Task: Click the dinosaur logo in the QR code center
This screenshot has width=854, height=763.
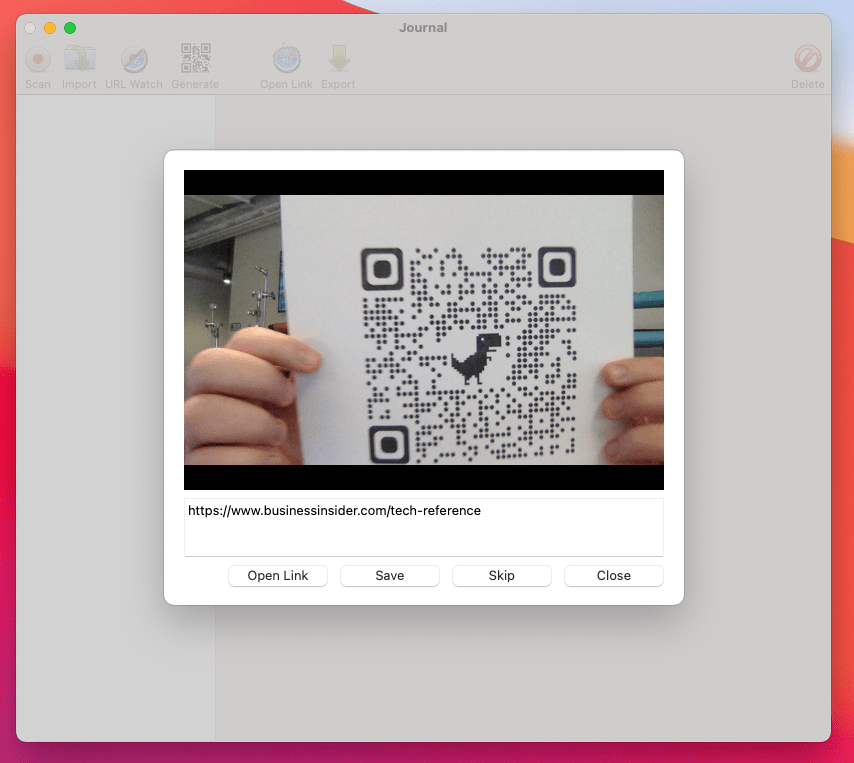Action: pyautogui.click(x=477, y=355)
